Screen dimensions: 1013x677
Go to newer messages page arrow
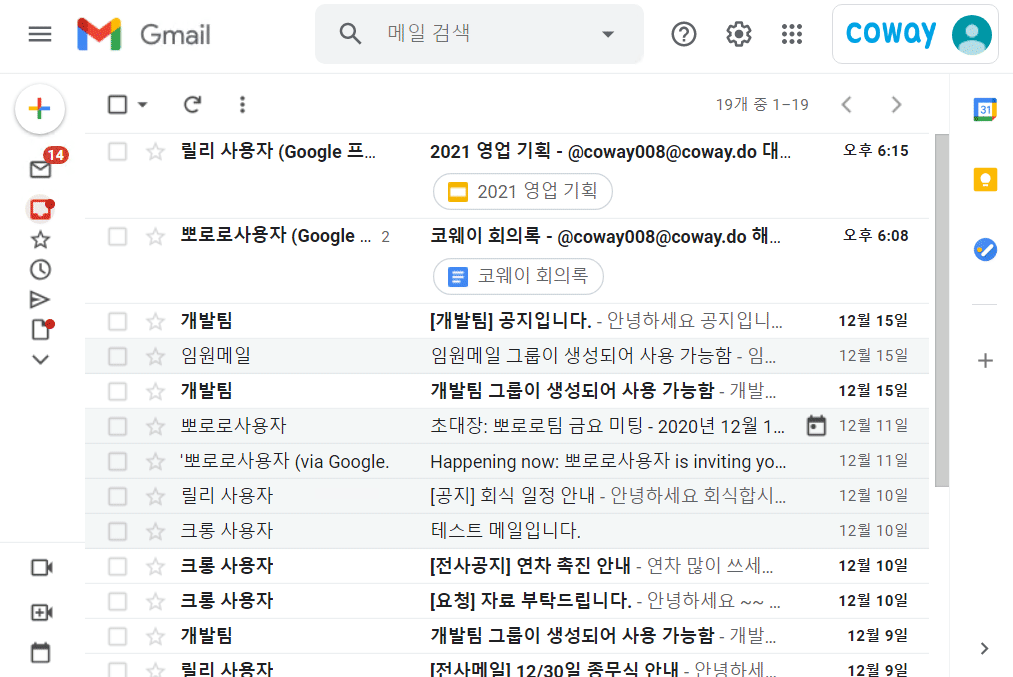point(847,105)
